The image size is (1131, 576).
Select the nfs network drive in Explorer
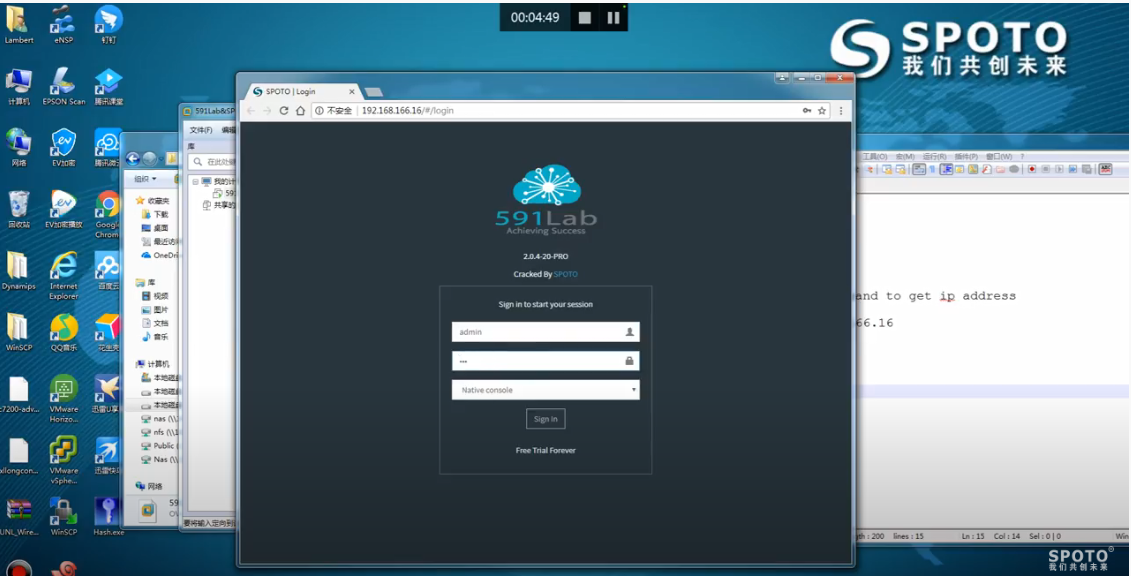tap(159, 433)
